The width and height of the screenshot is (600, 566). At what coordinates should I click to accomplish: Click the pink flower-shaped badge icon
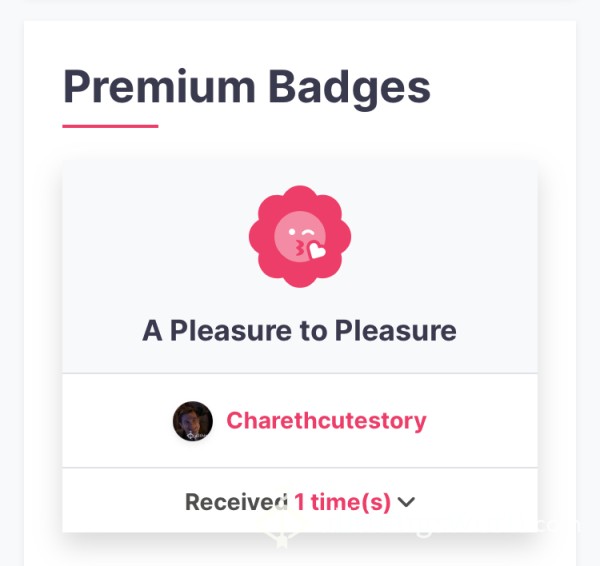300,237
